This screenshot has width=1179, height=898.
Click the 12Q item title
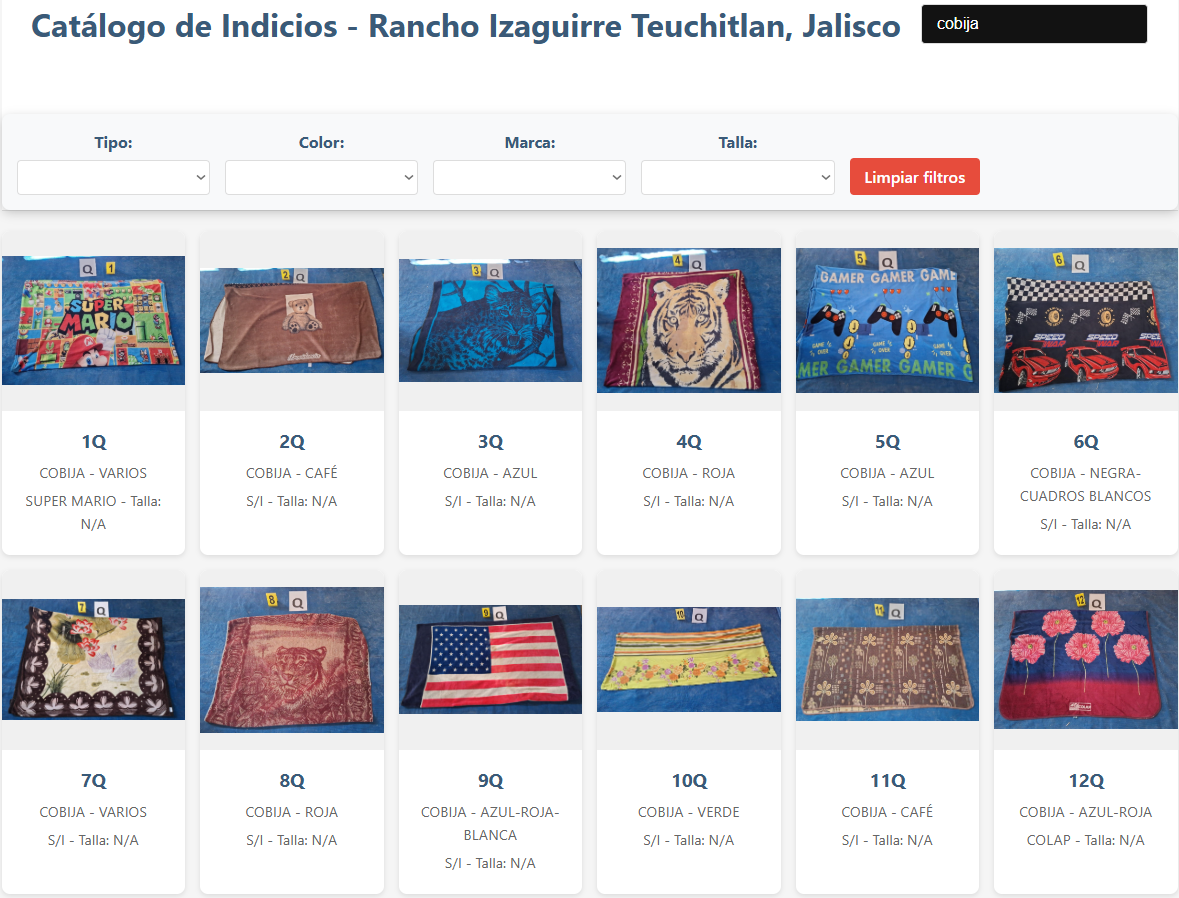(1086, 781)
